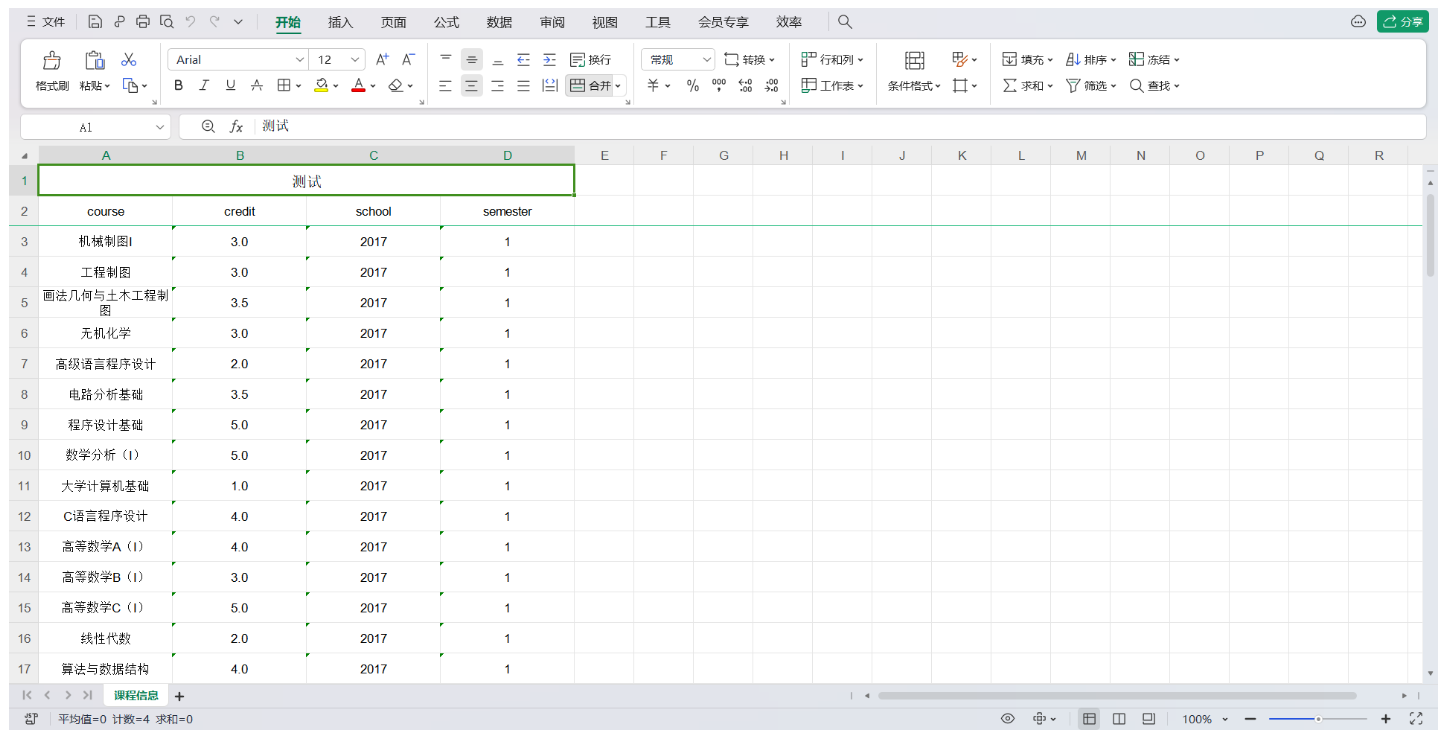The height and width of the screenshot is (748, 1455).
Task: Click the zoom slider in status bar
Action: (x=1318, y=719)
